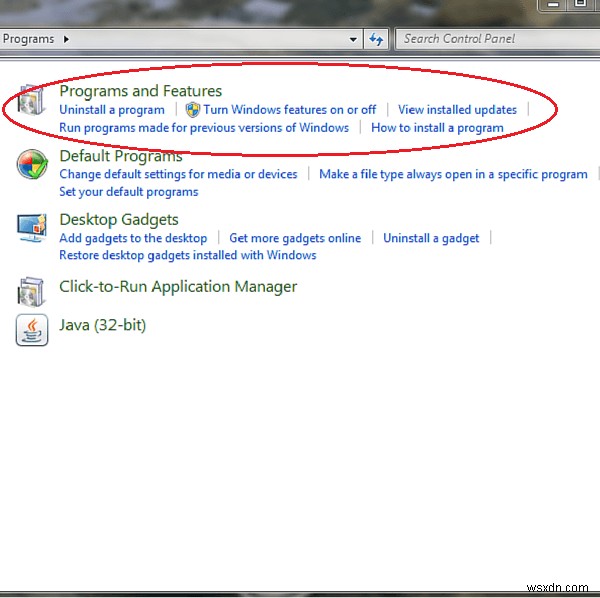The width and height of the screenshot is (600, 598).
Task: Open Make a file type always open link
Action: 453,174
